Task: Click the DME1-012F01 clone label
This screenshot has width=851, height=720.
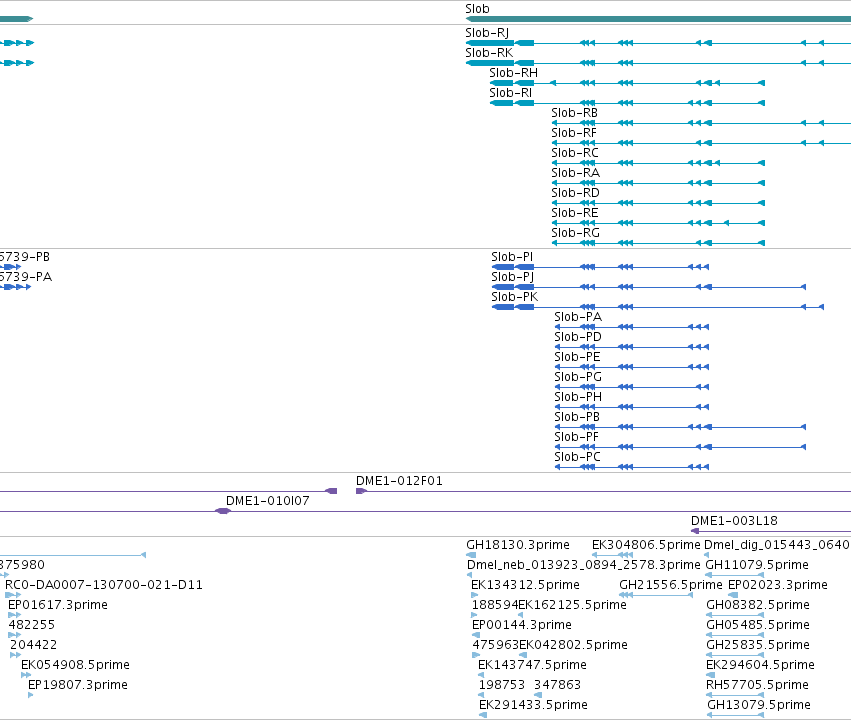Action: point(399,481)
